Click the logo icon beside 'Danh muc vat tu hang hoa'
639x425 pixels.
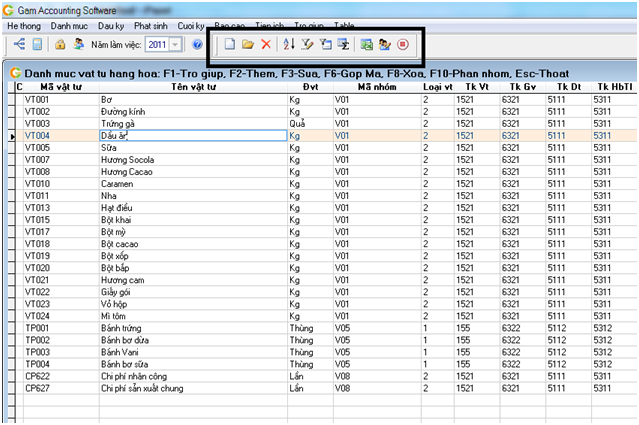(x=15, y=73)
